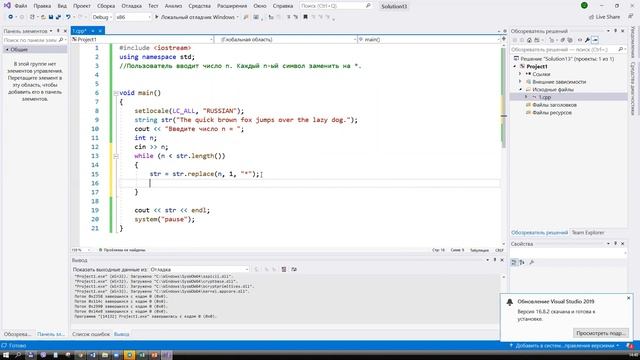This screenshot has width=640, height=360.
Task: Switch to the Обозреватель решений bottom tab
Action: [x=539, y=233]
